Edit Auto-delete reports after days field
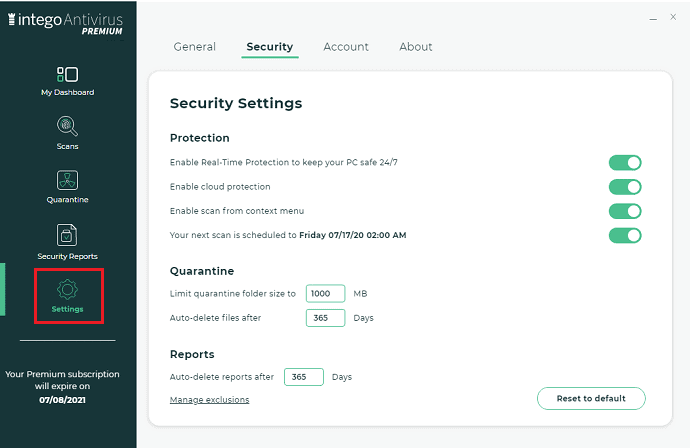Image resolution: width=690 pixels, height=448 pixels. coord(304,377)
